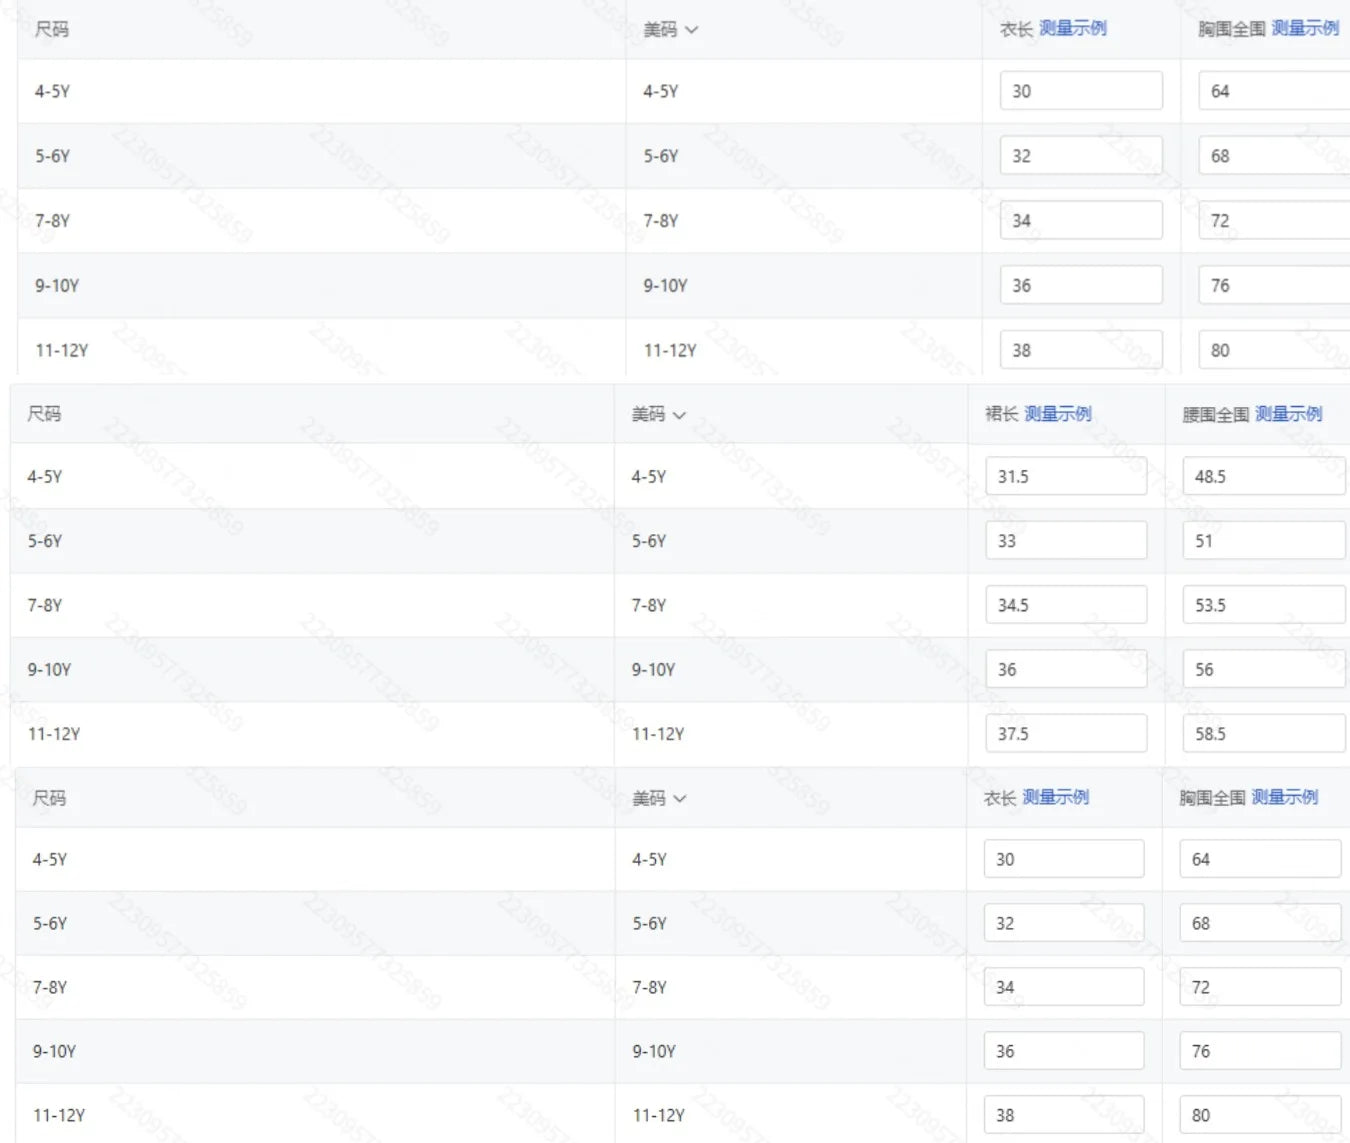Open the 美码 dropdown in the bottommost table
This screenshot has height=1143, width=1350.
pos(660,798)
